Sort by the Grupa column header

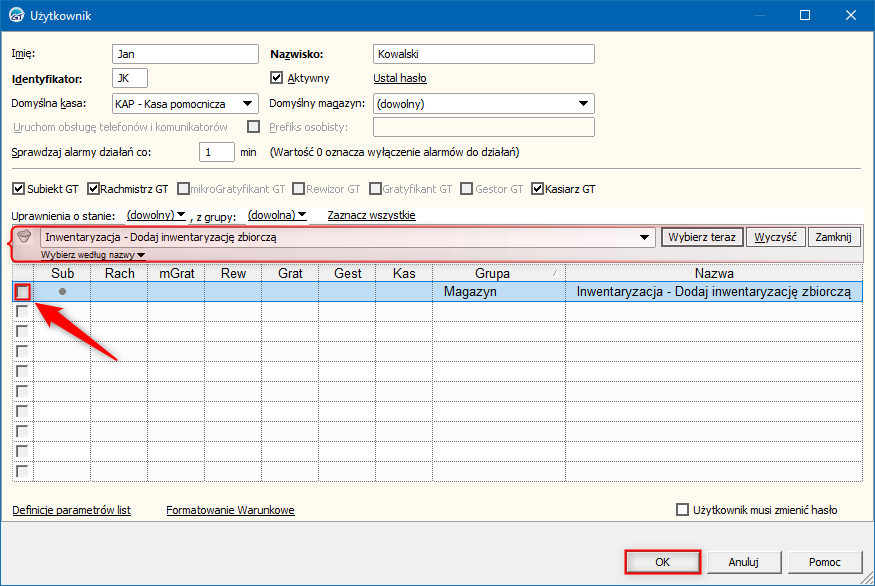(499, 273)
